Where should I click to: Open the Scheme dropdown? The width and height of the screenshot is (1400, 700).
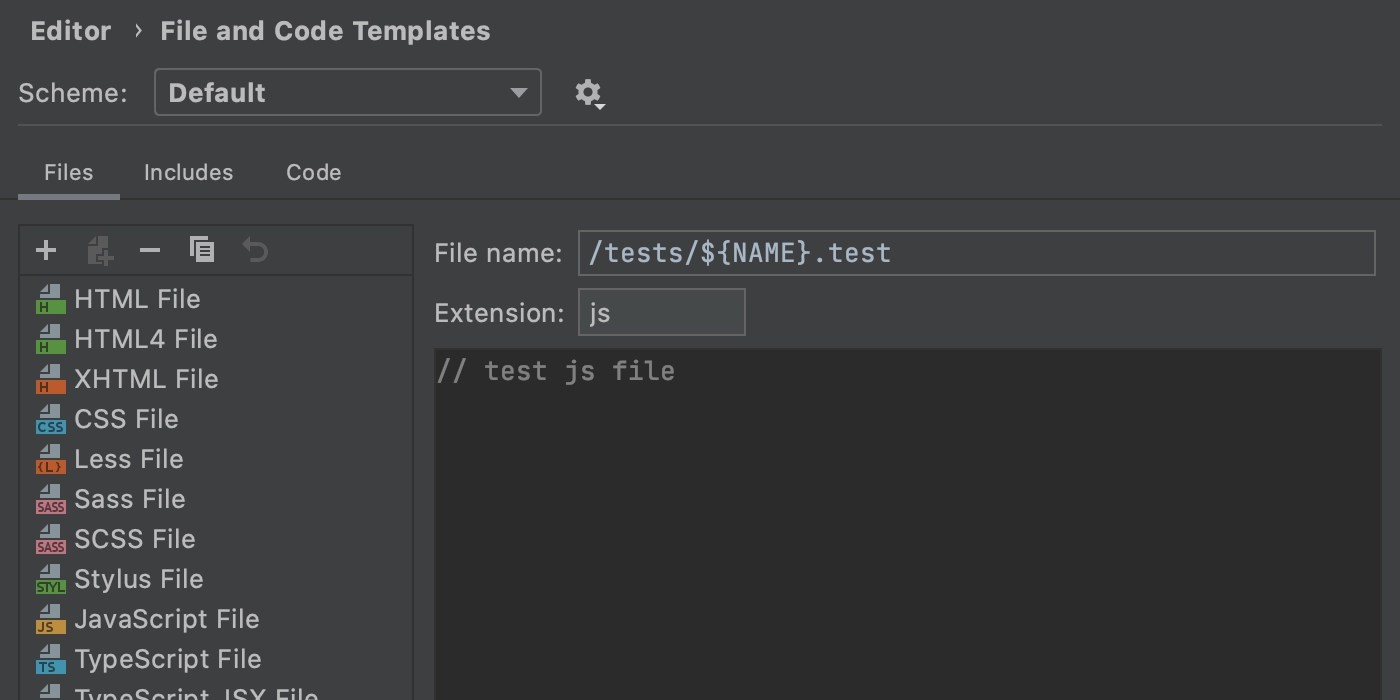[347, 92]
